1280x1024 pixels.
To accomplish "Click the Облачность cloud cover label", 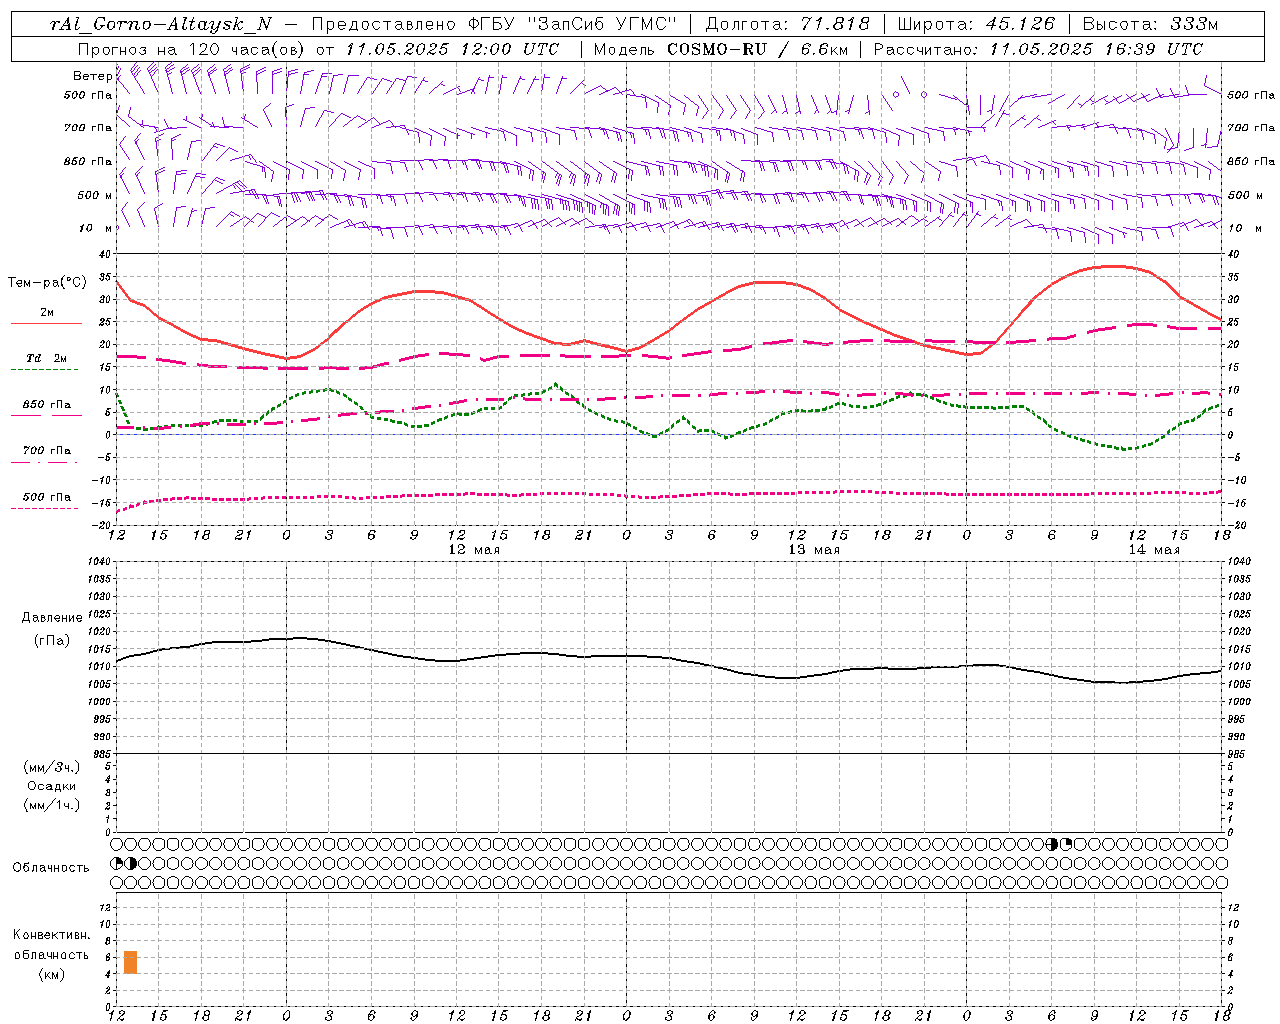I will click(x=51, y=867).
